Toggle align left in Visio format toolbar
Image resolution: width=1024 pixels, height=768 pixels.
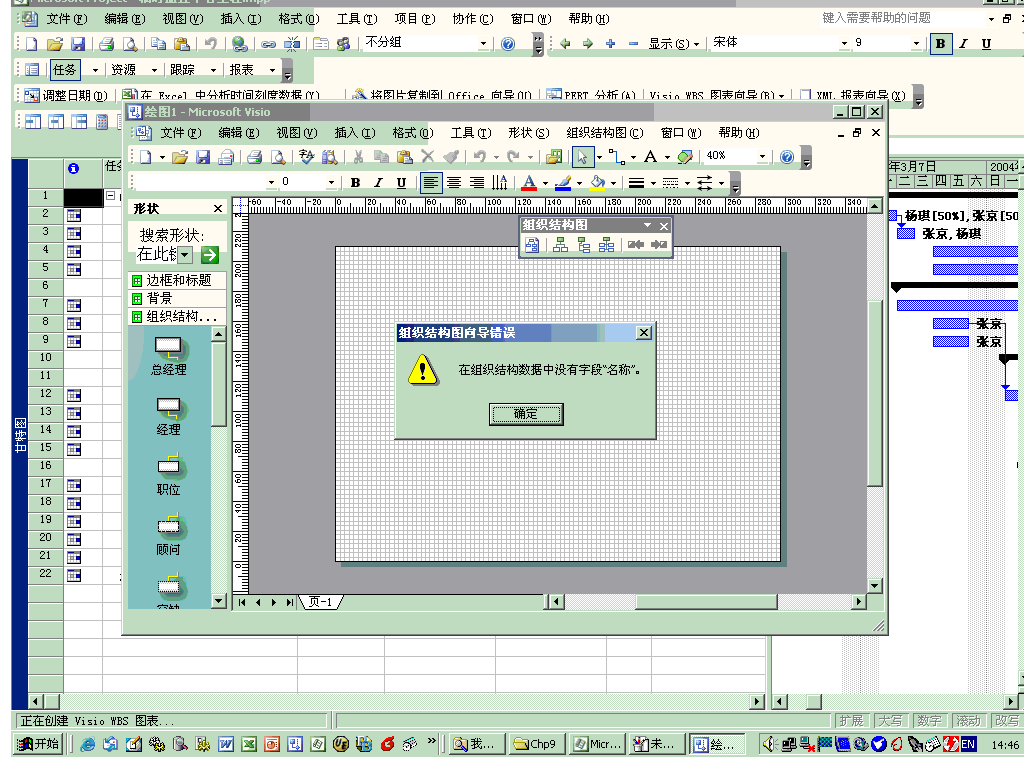pos(430,183)
